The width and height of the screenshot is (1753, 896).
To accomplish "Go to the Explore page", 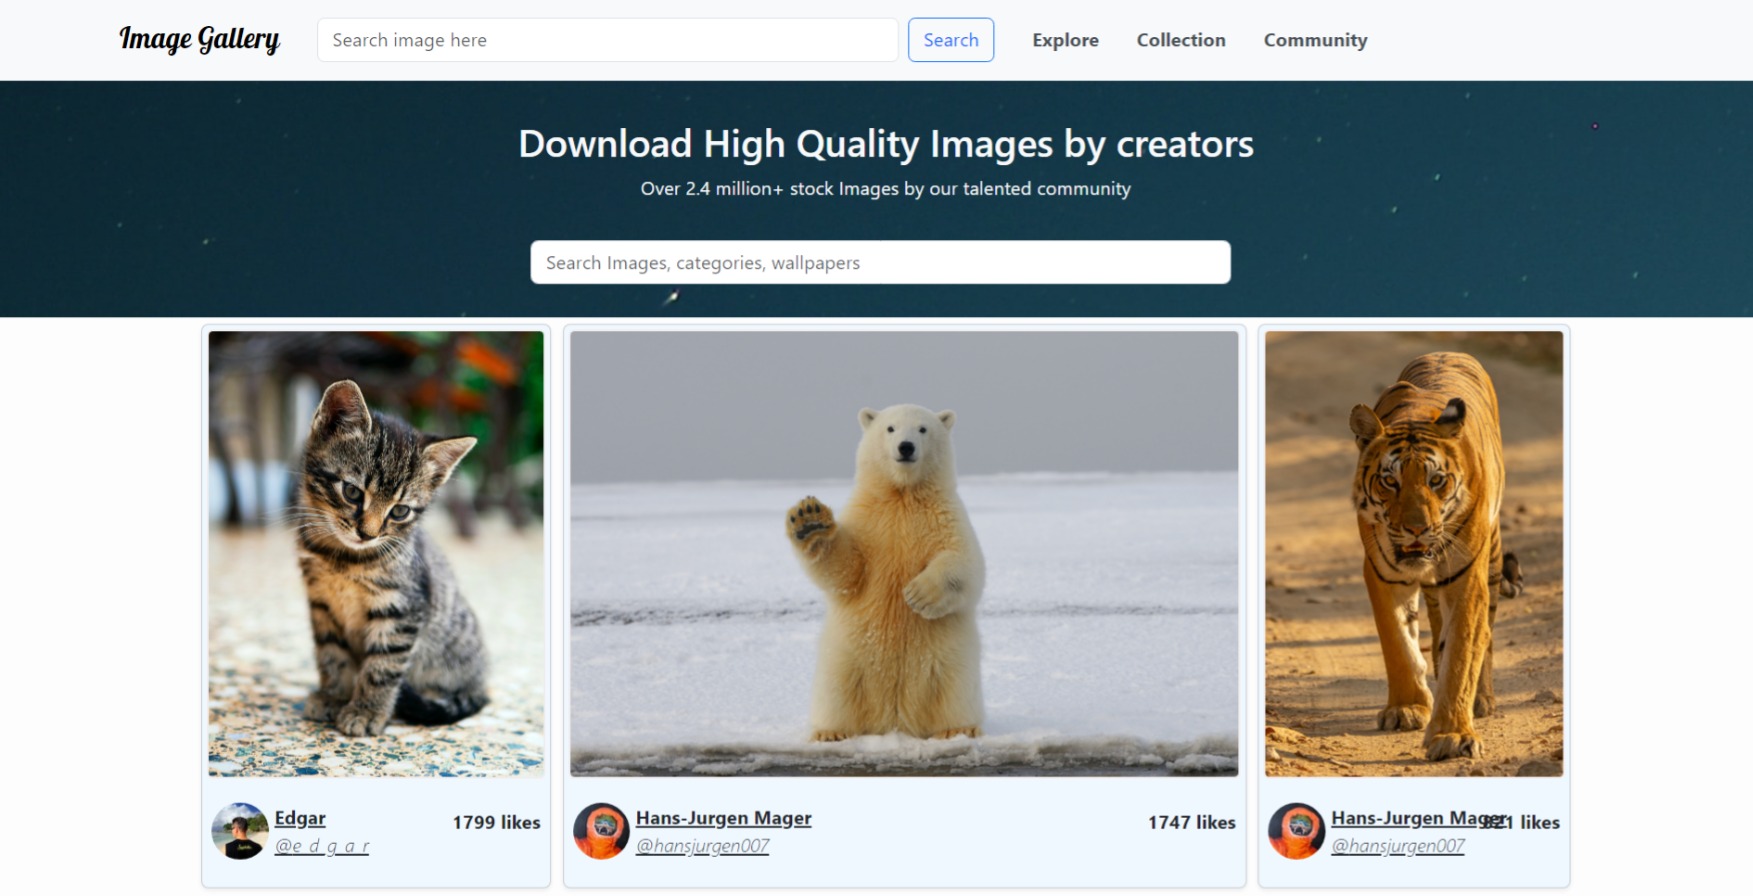I will click(x=1065, y=40).
